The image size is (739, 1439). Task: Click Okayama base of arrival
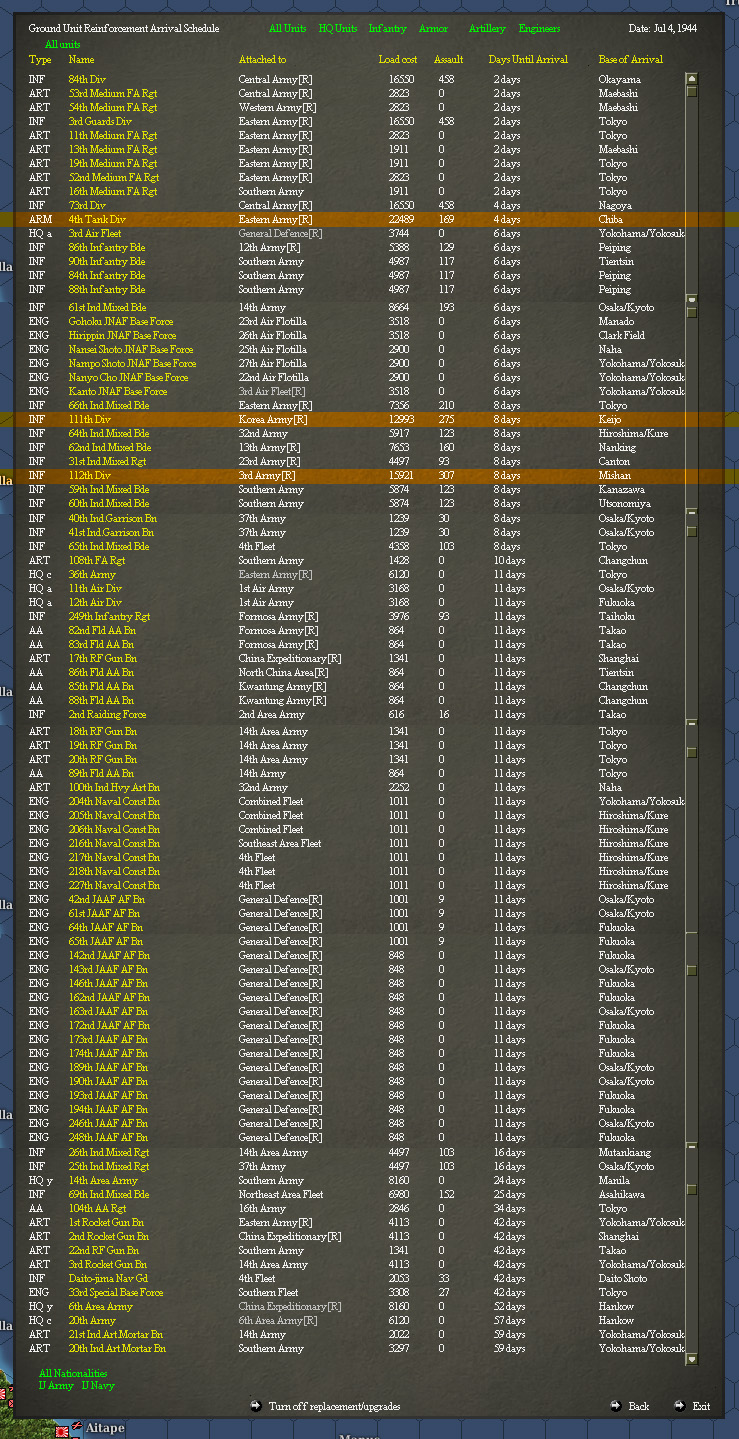pyautogui.click(x=619, y=79)
